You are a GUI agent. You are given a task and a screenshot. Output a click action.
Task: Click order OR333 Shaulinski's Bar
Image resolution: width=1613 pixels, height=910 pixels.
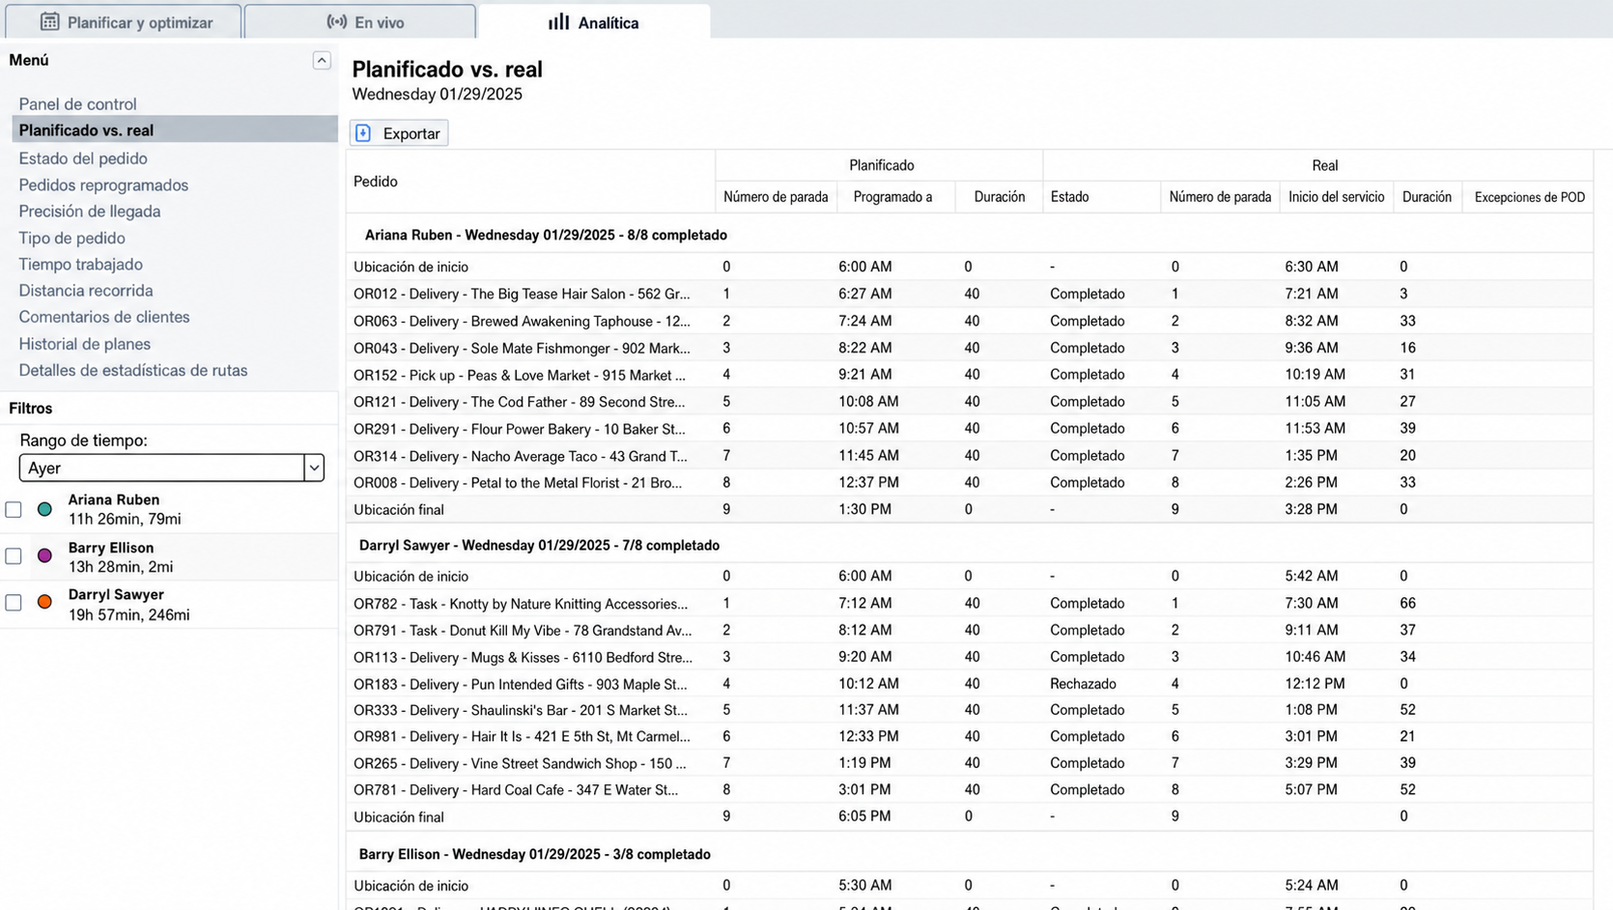(521, 710)
